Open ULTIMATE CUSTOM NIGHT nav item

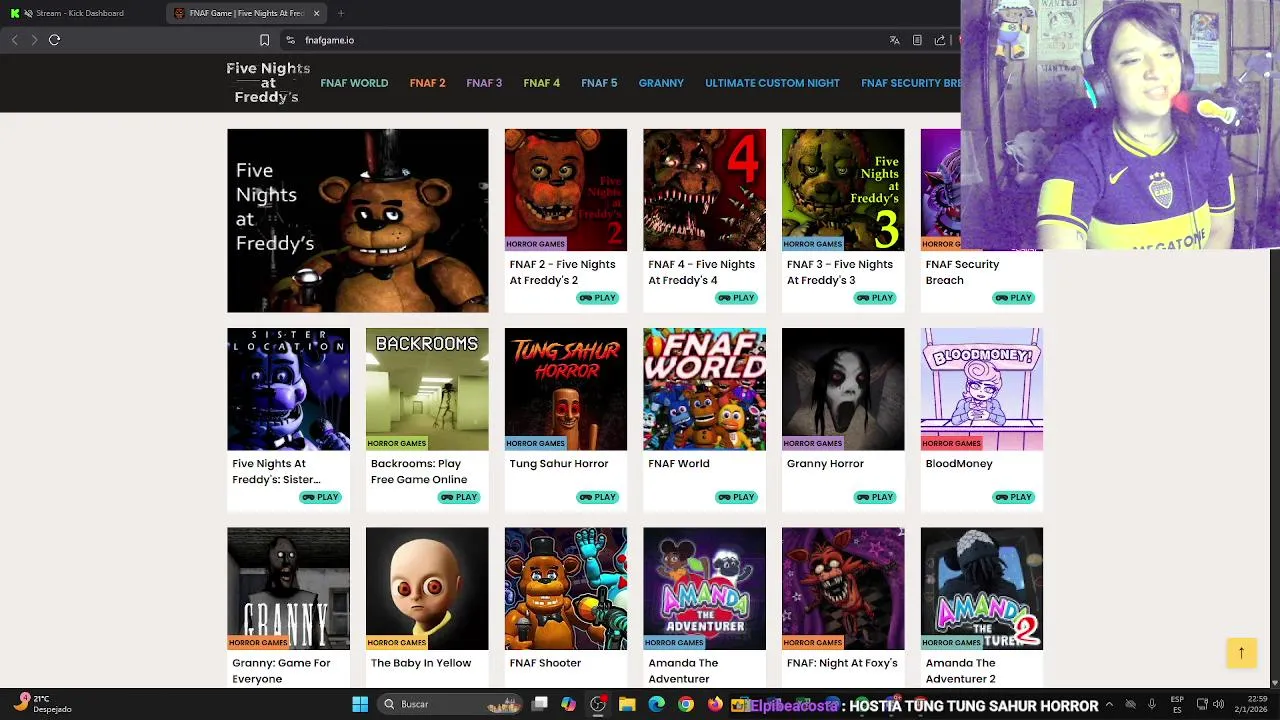click(x=772, y=83)
